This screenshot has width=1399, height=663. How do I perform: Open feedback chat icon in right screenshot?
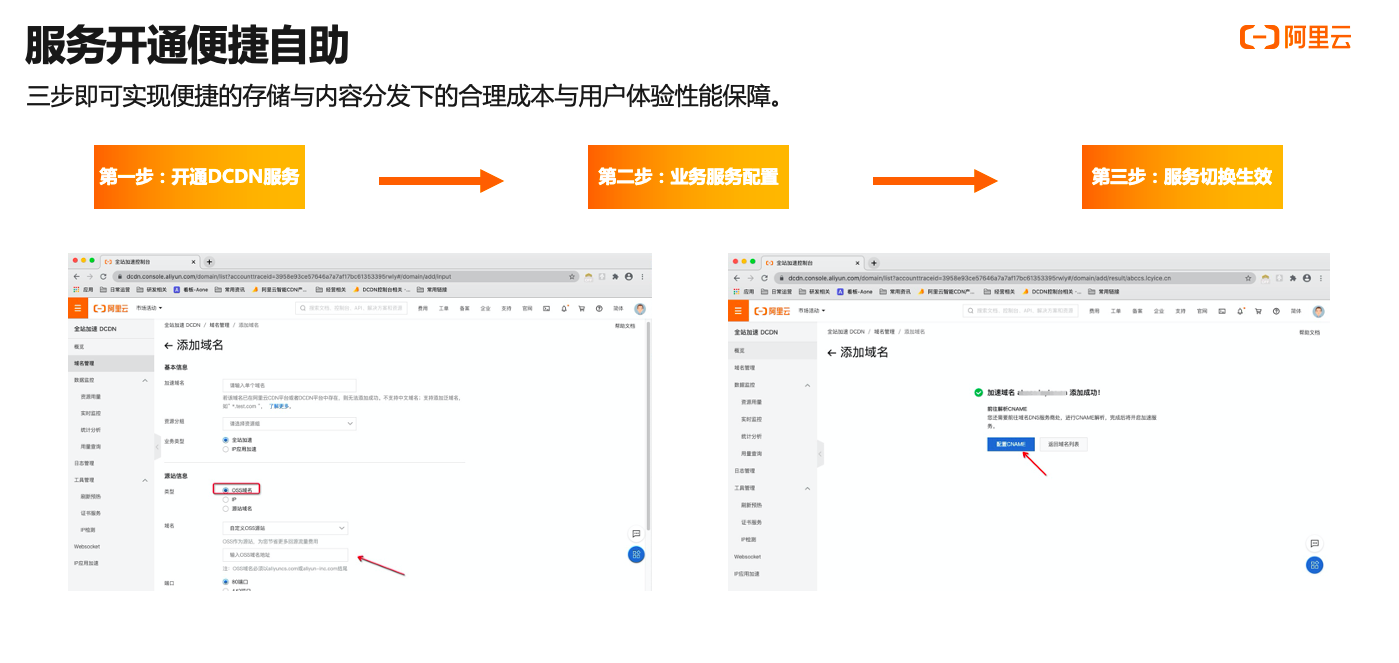pyautogui.click(x=1315, y=544)
